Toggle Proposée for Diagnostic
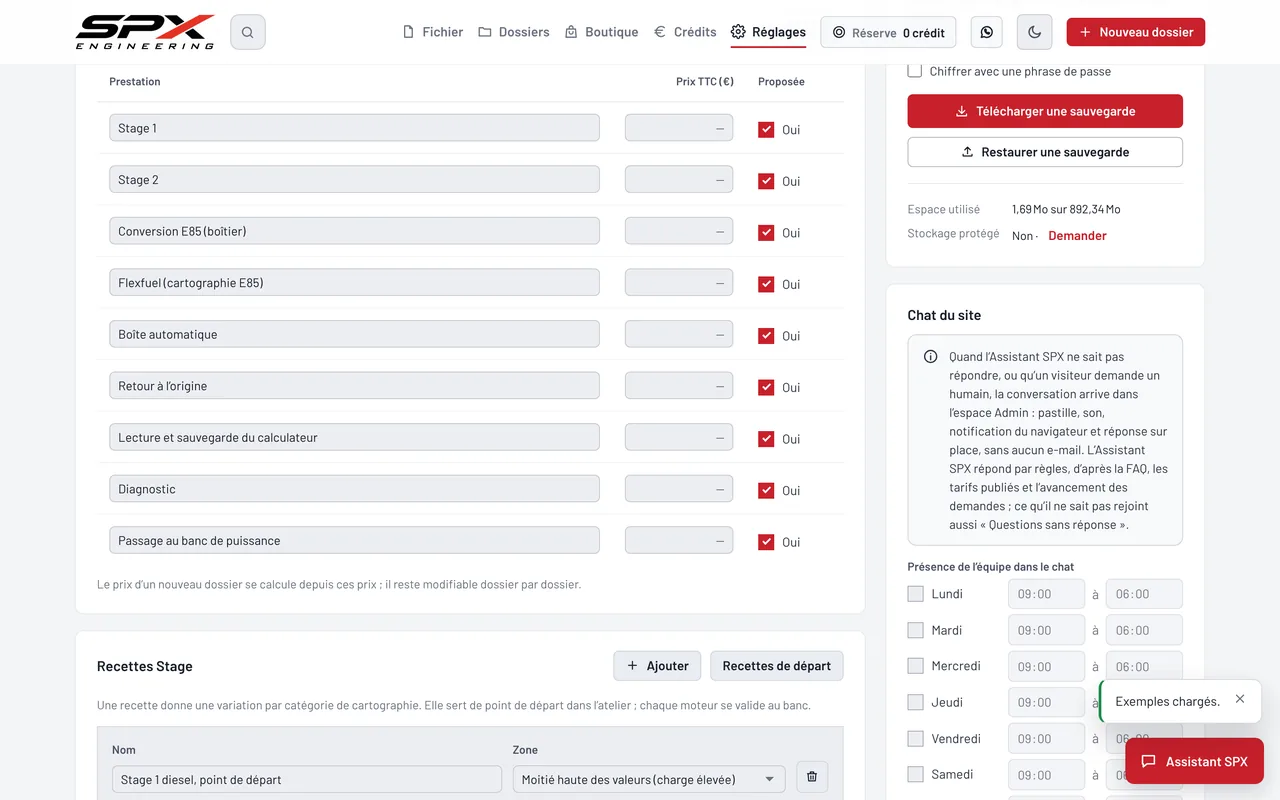Screen dimensions: 1280x800 tap(766, 490)
